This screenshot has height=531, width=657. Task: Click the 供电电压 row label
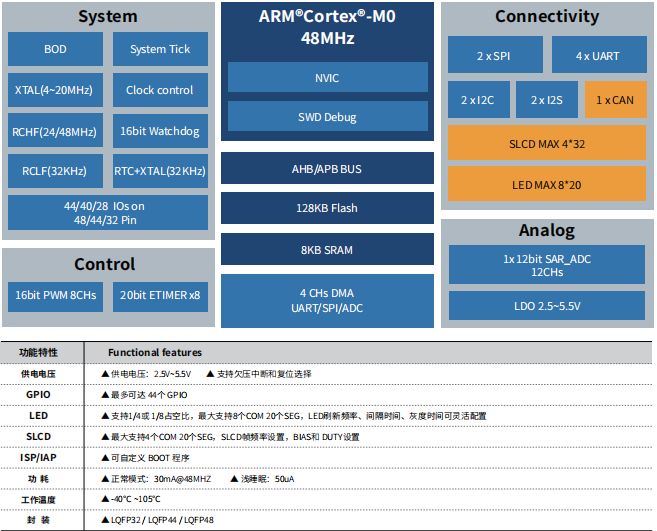(x=38, y=374)
